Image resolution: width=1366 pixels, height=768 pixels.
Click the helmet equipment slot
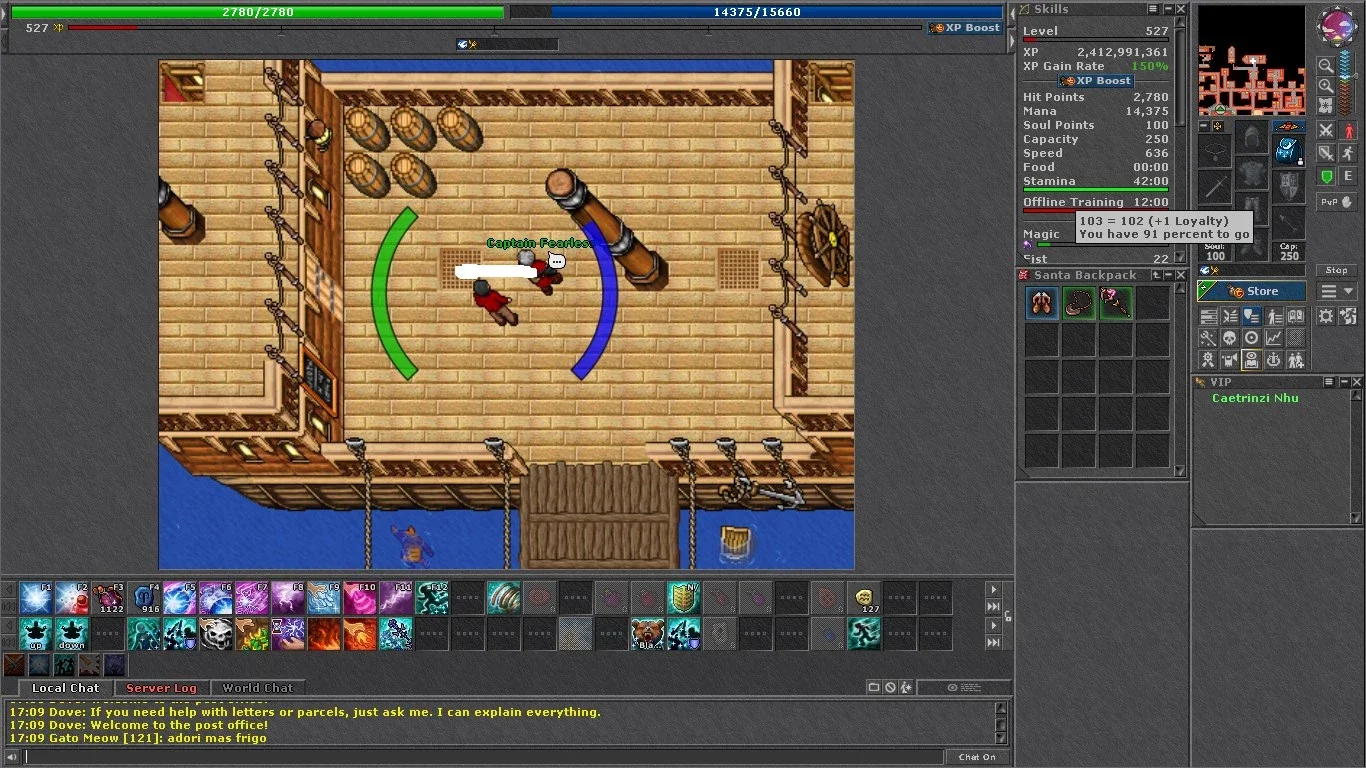point(1252,135)
